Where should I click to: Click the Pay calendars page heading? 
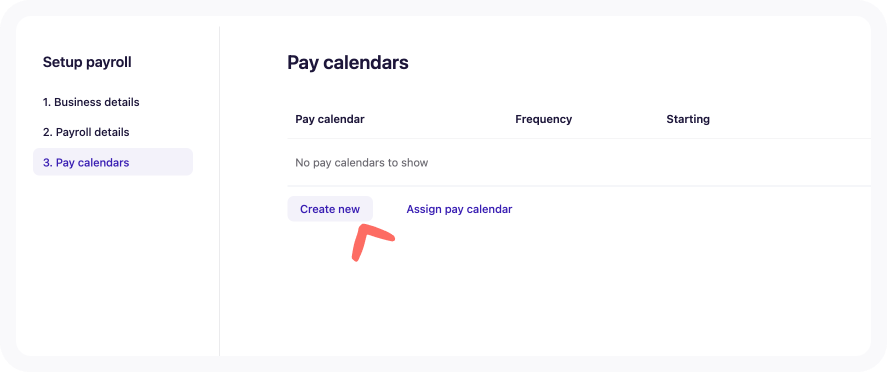[348, 63]
